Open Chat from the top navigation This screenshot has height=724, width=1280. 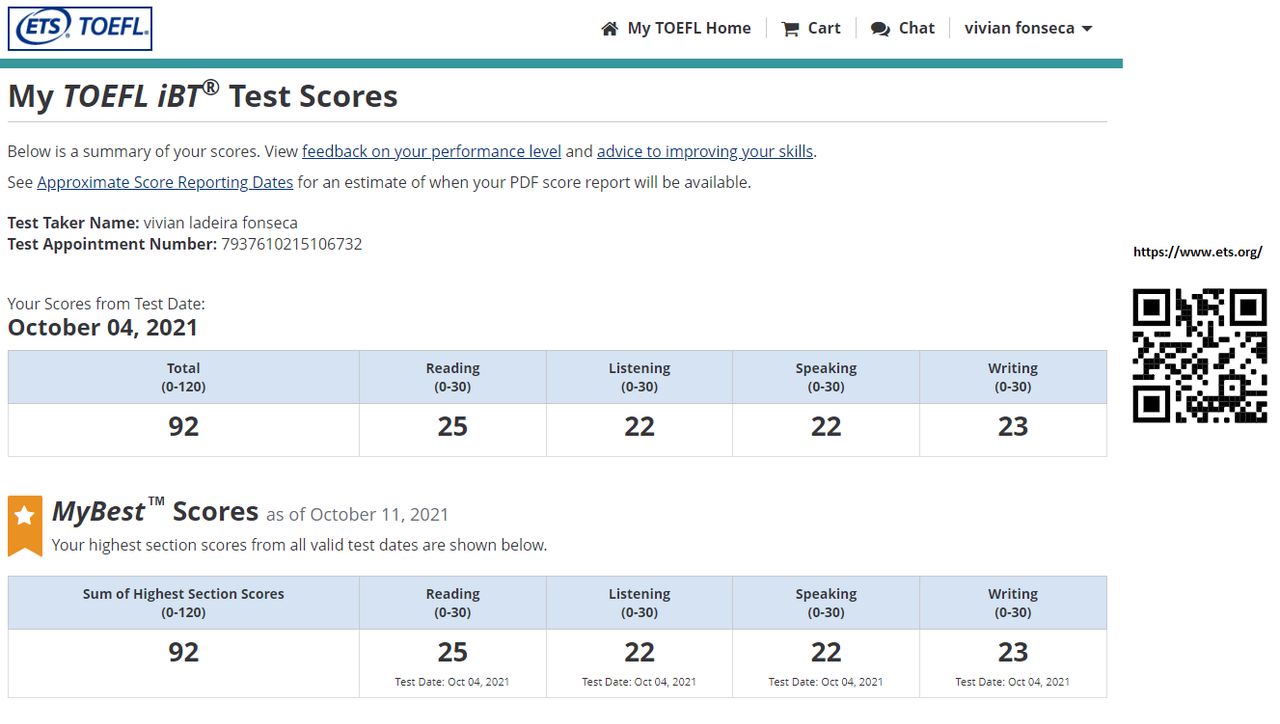tap(916, 28)
